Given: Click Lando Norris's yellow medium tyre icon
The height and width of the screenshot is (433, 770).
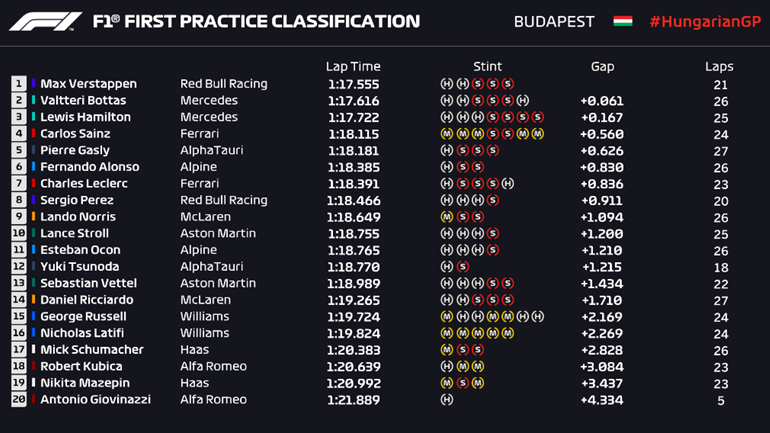Looking at the screenshot, I should pyautogui.click(x=446, y=217).
